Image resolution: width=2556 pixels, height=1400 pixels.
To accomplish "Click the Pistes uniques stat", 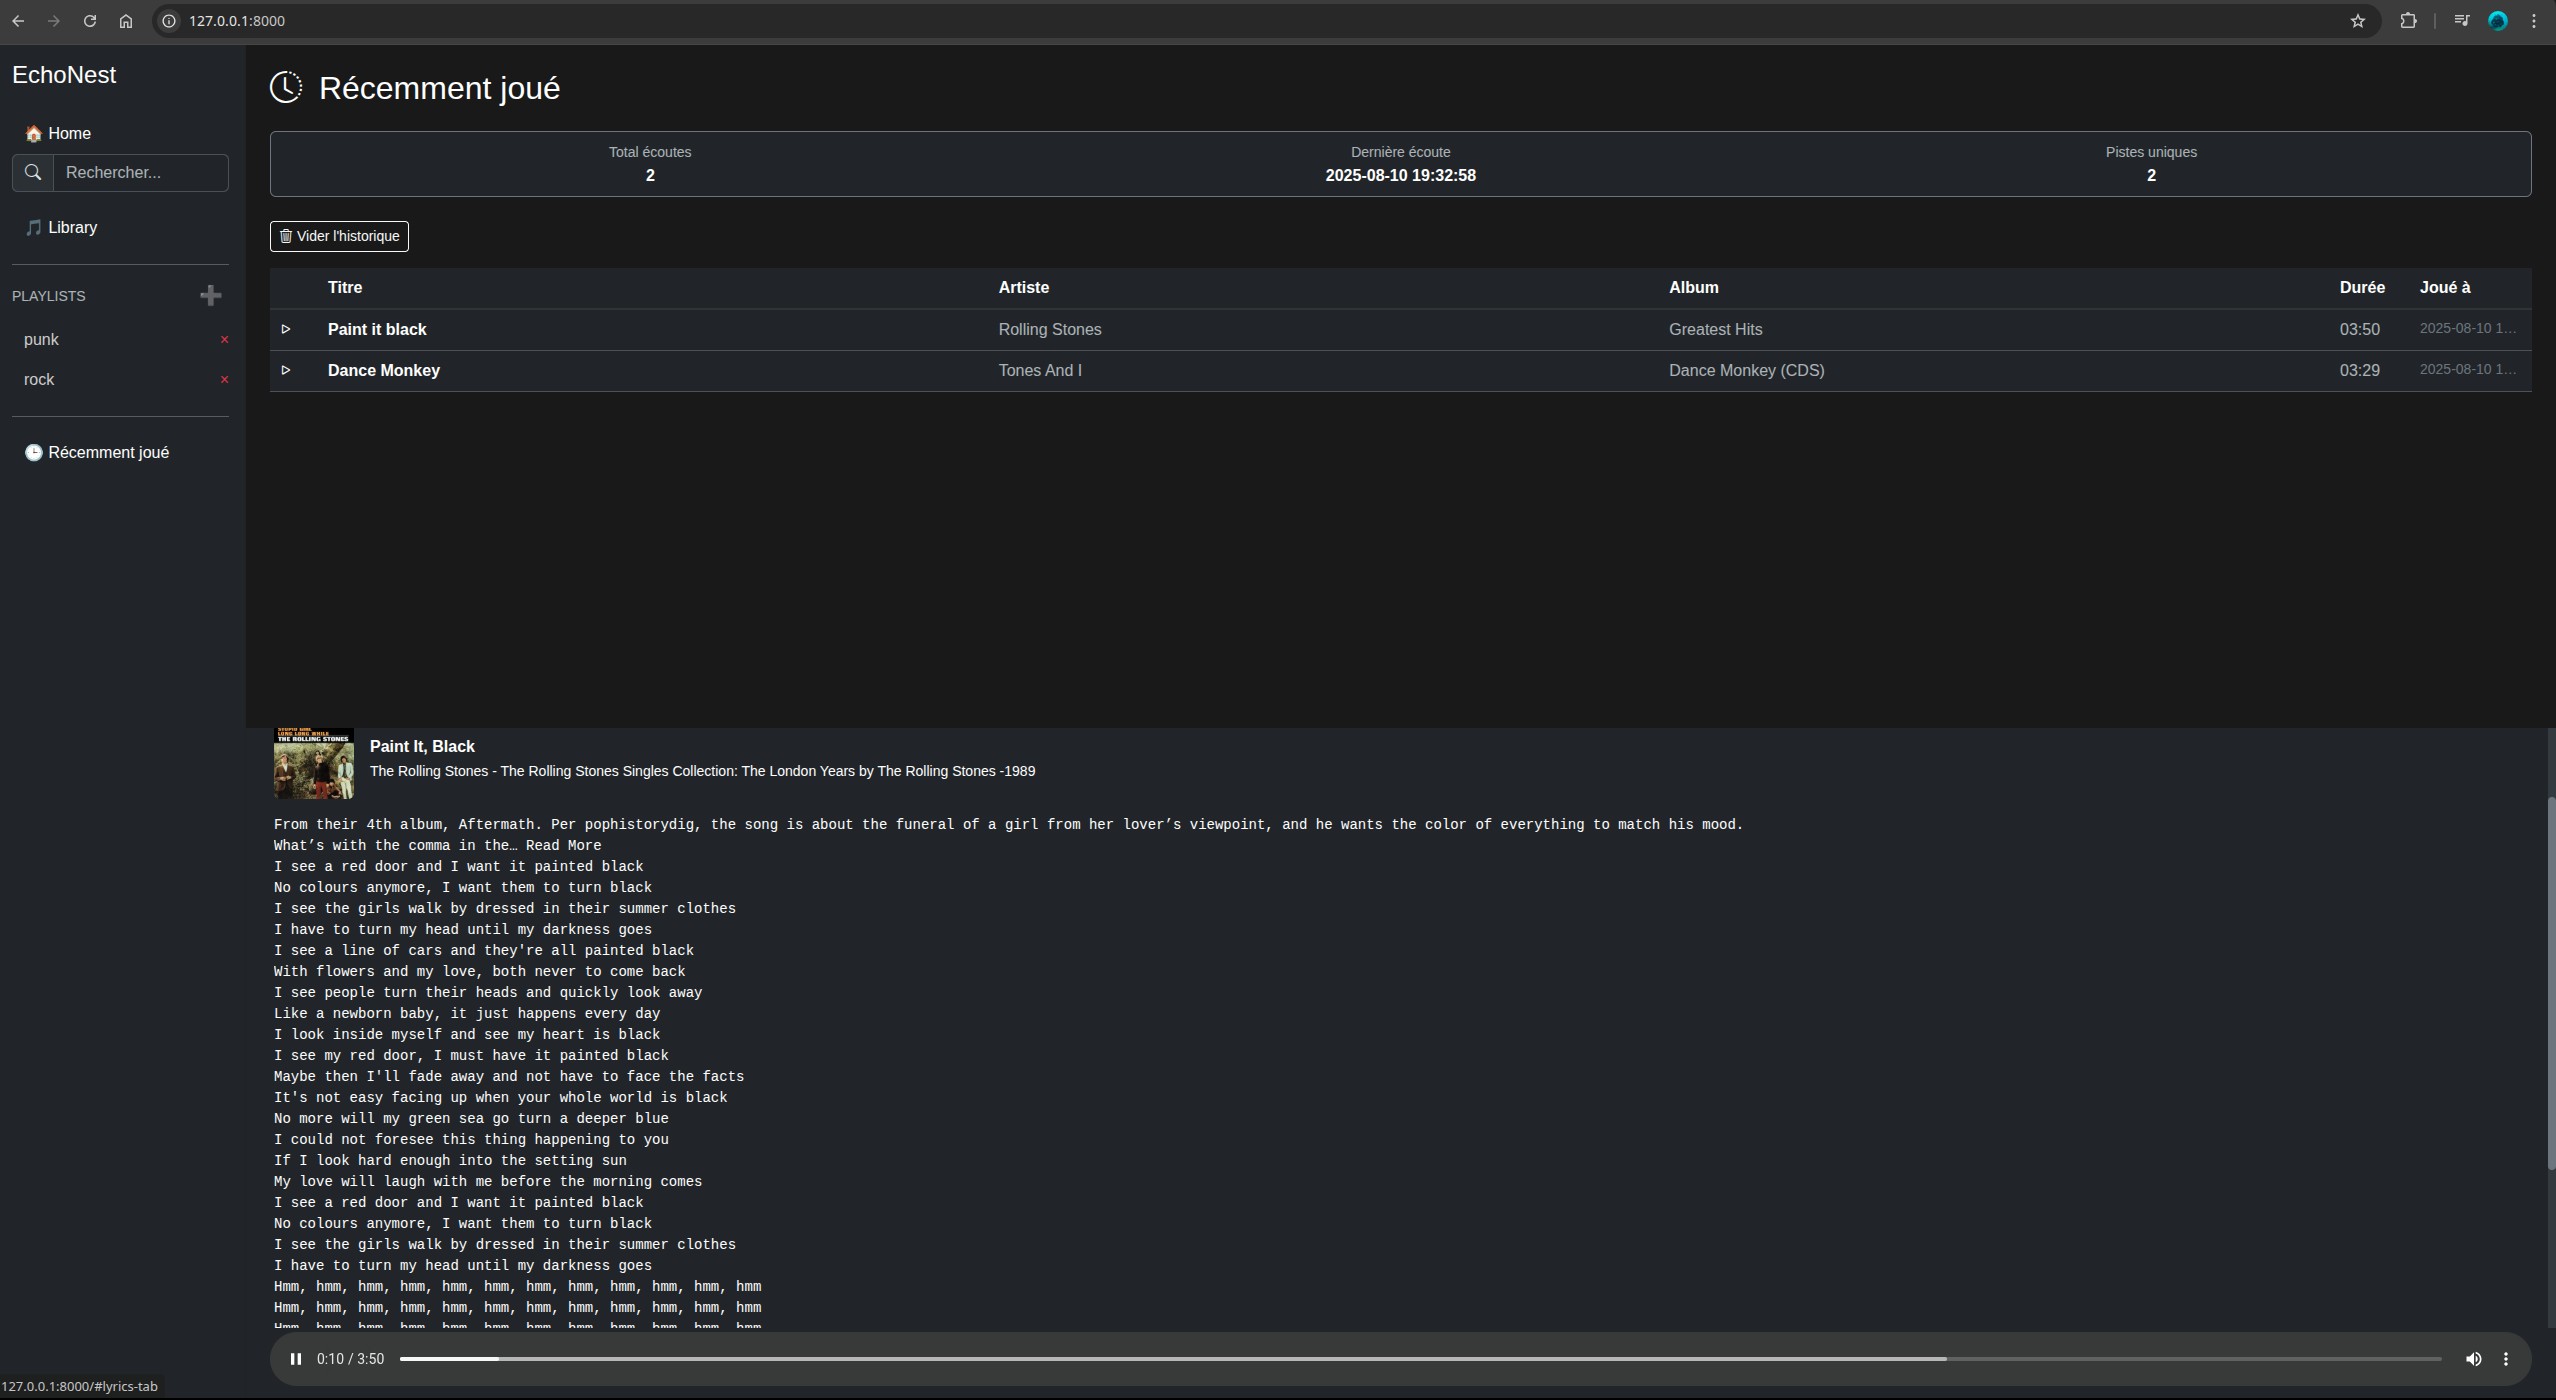I will click(2151, 164).
